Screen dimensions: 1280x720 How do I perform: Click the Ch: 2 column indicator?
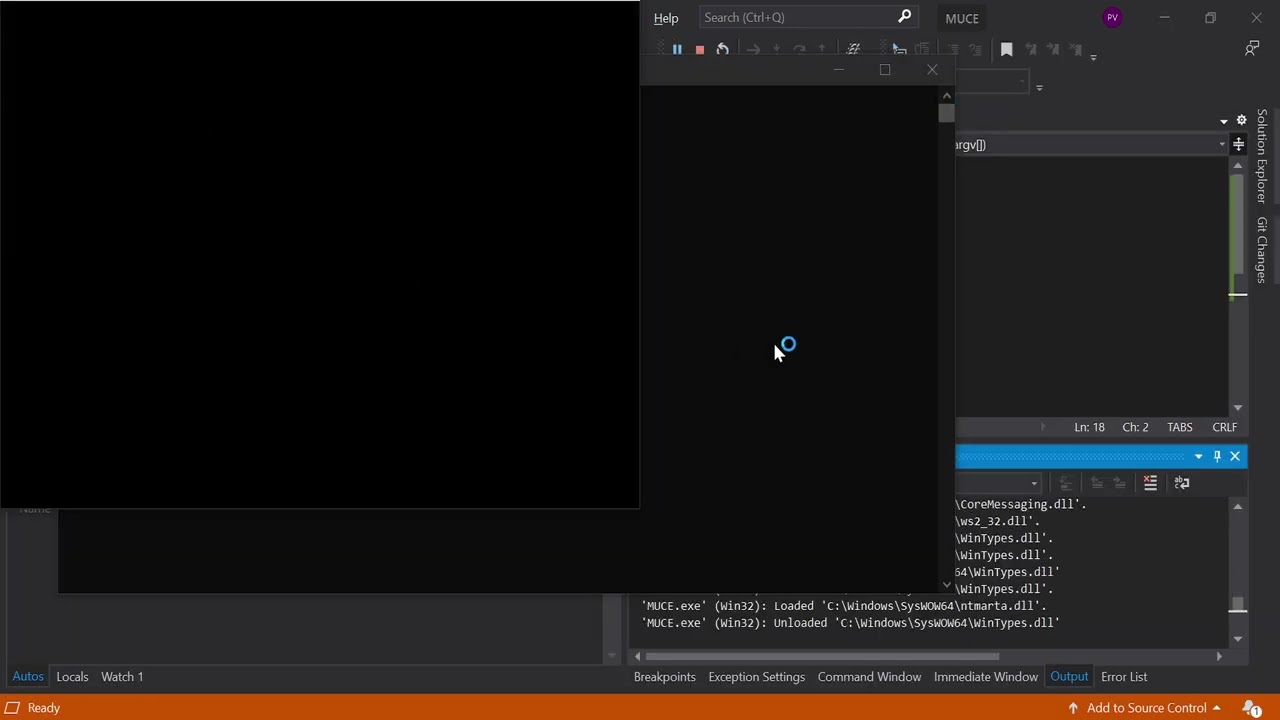pos(1135,427)
